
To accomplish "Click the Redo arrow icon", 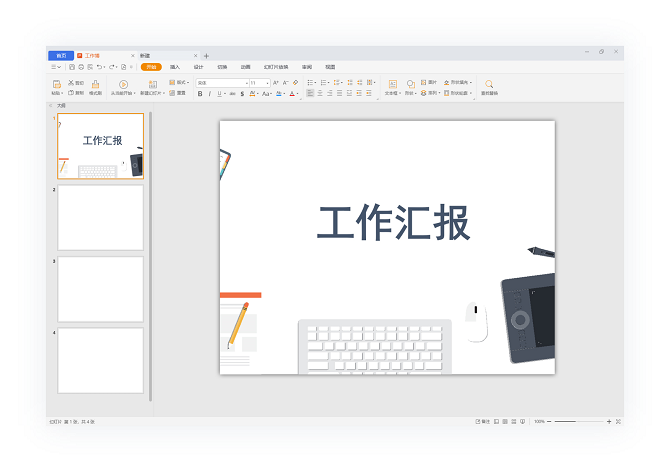I will click(x=112, y=67).
